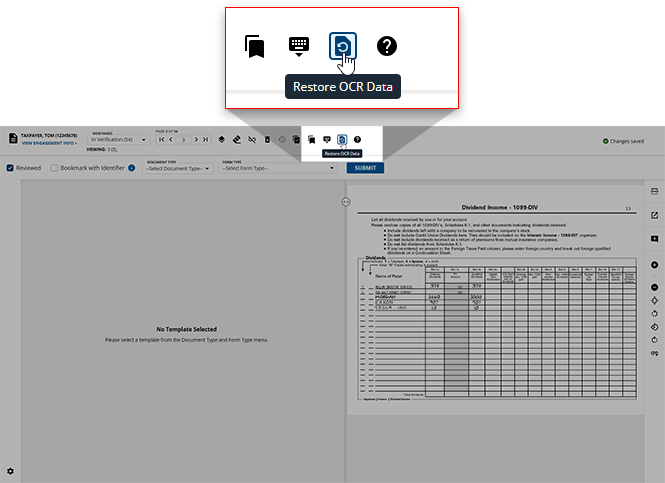This screenshot has width=665, height=483.
Task: Click the stacked layers icon
Action: (221, 140)
